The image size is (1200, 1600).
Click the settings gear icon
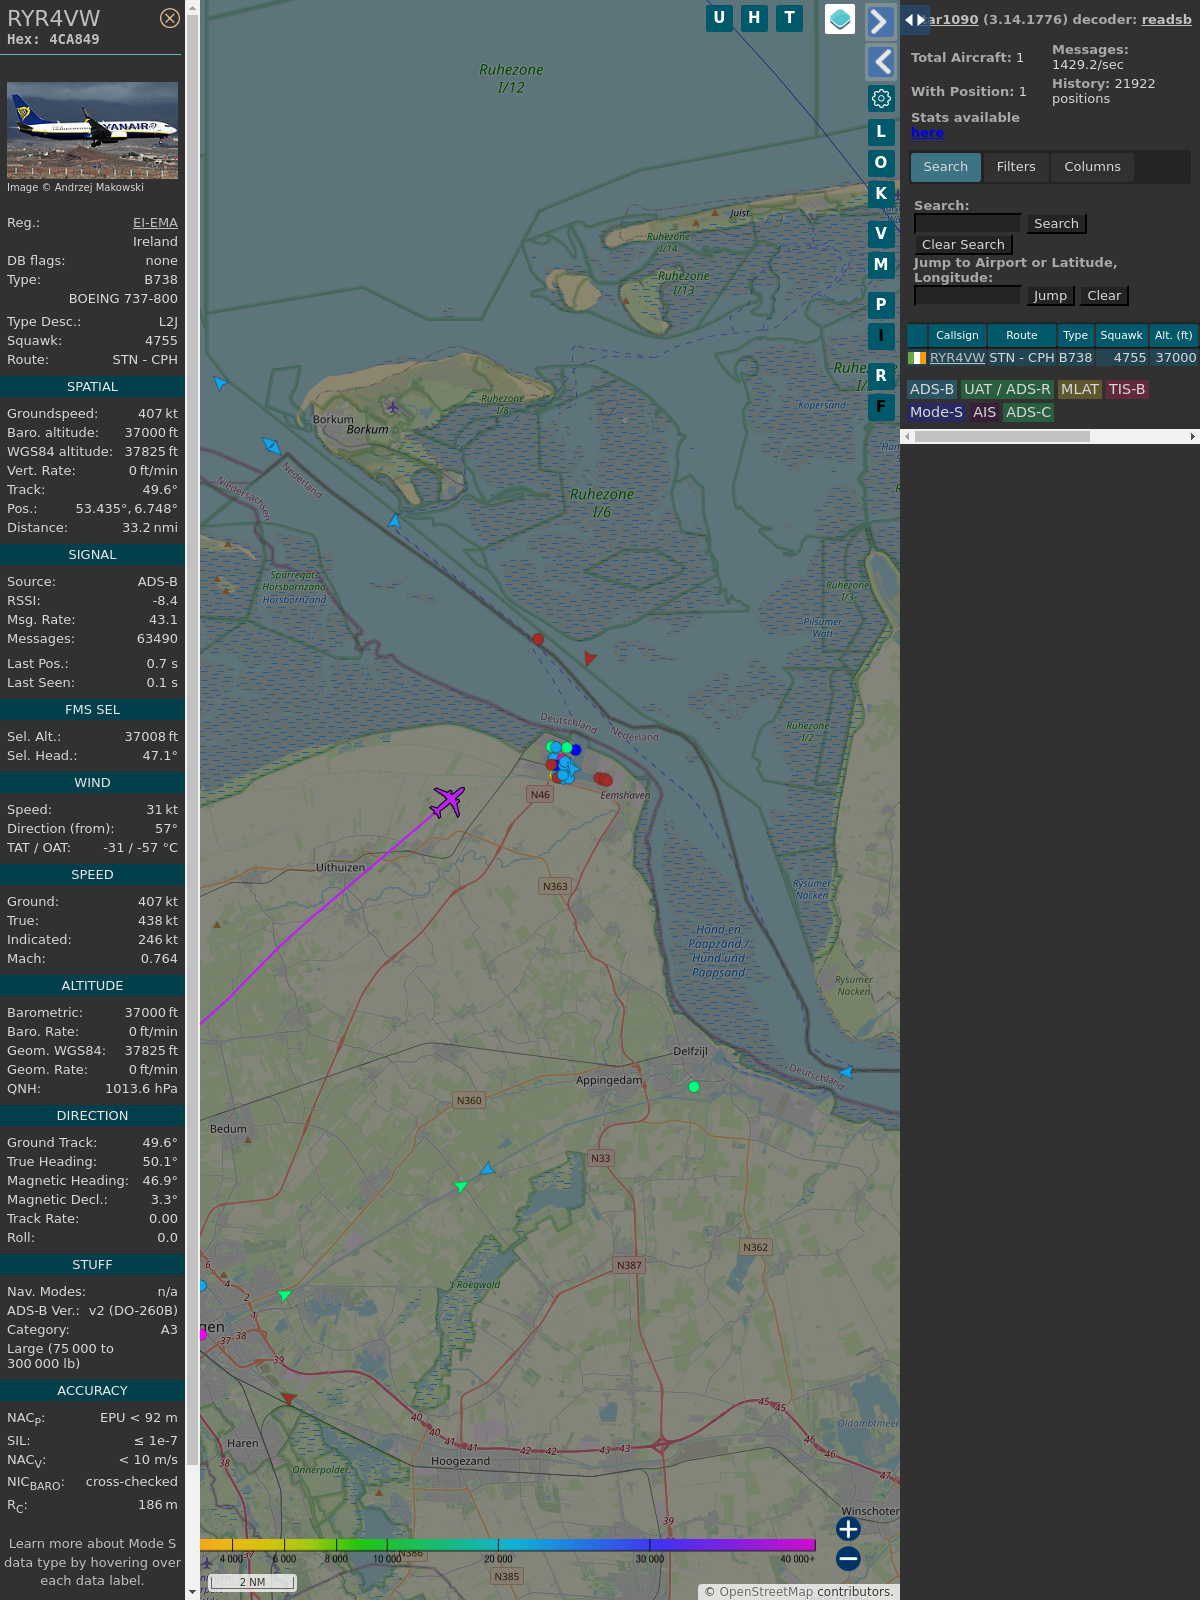click(x=881, y=98)
